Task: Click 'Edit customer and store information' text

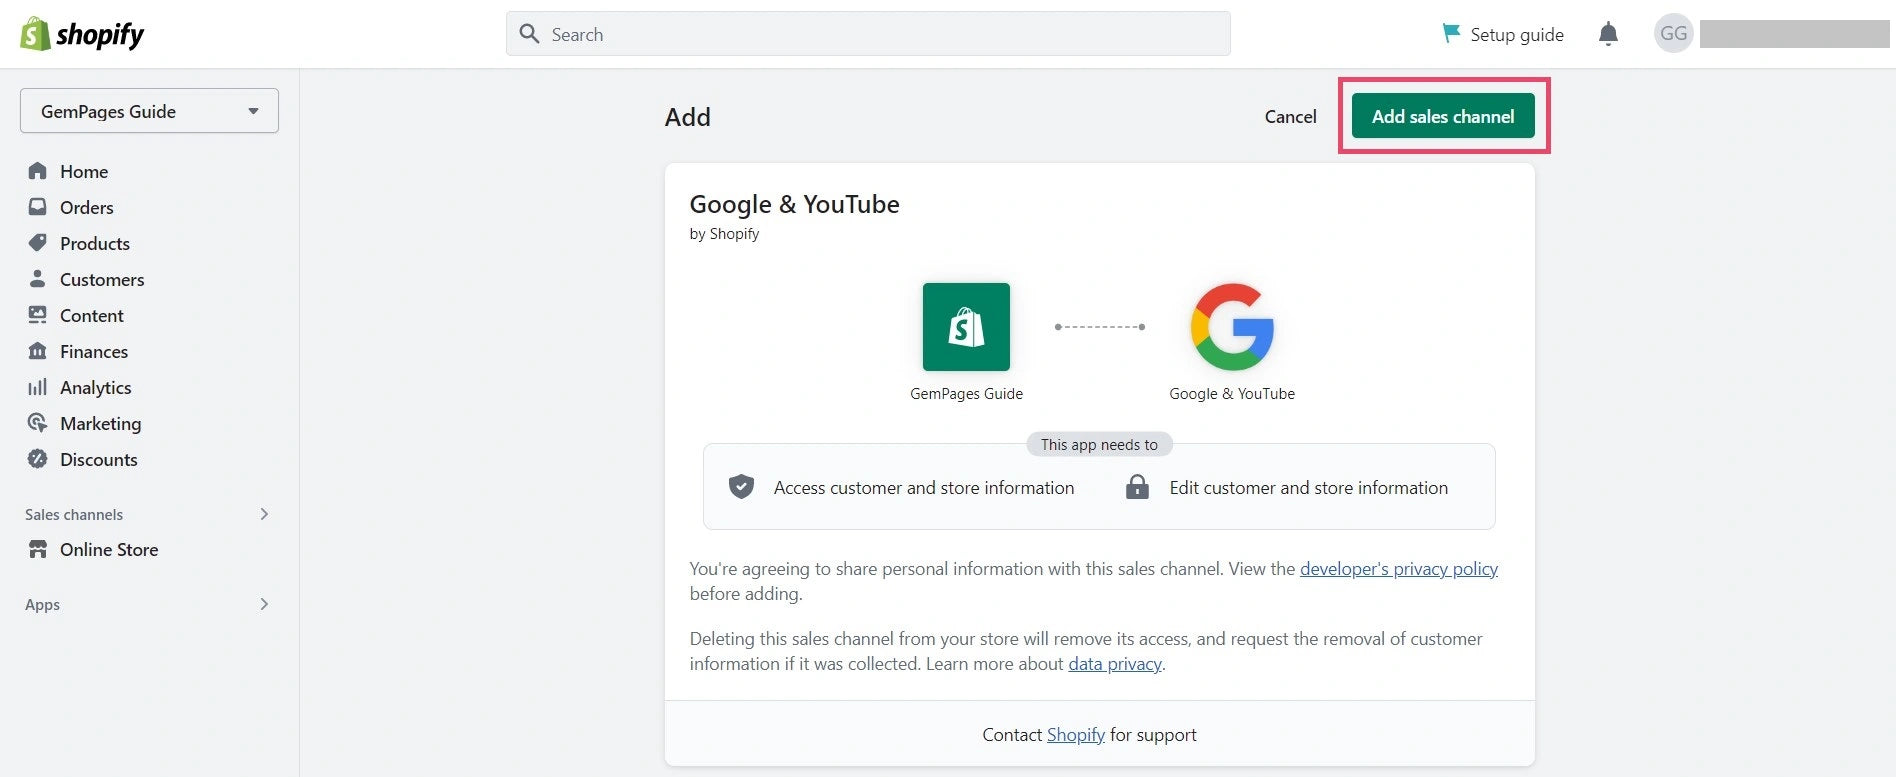Action: 1308,487
